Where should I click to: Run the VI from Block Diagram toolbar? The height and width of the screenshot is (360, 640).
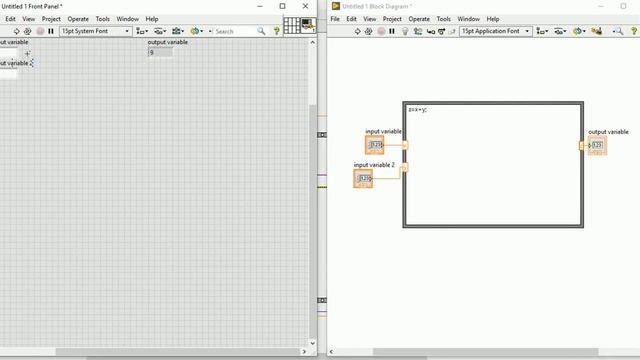pyautogui.click(x=357, y=31)
